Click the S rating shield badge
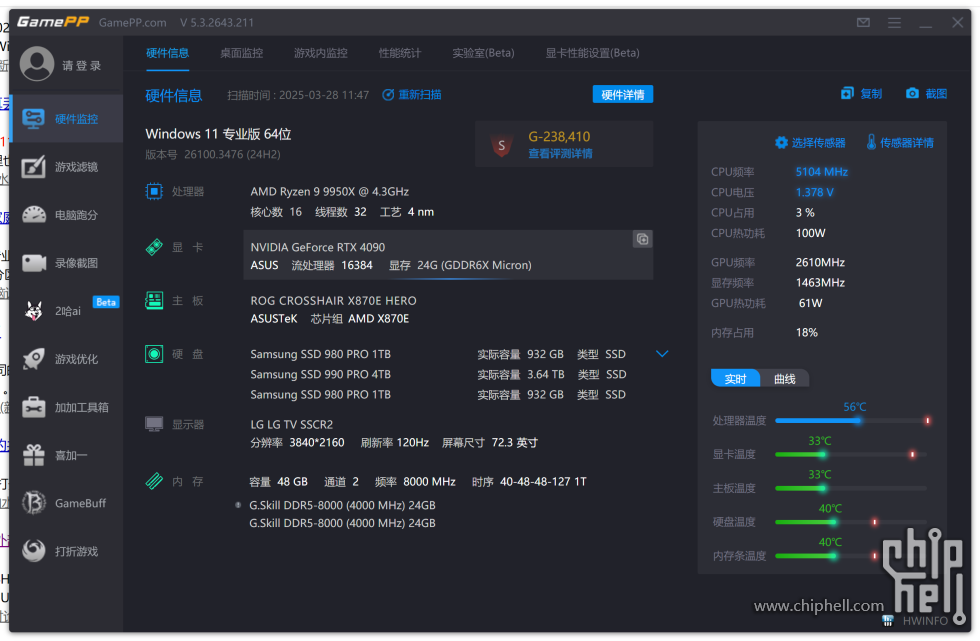Viewport: 980px width, 641px height. [x=501, y=145]
